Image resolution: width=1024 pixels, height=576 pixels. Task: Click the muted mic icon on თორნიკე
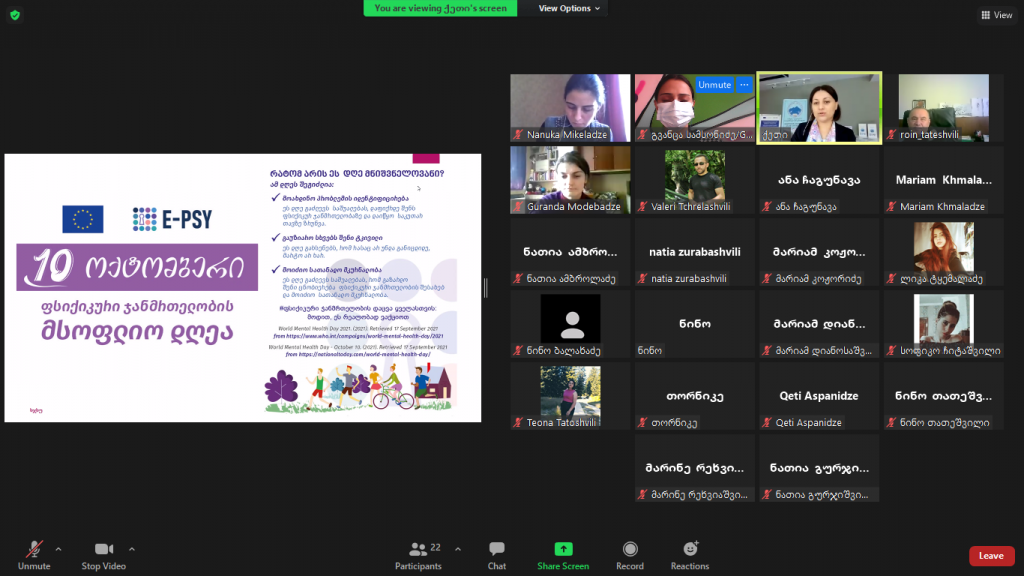coord(643,423)
